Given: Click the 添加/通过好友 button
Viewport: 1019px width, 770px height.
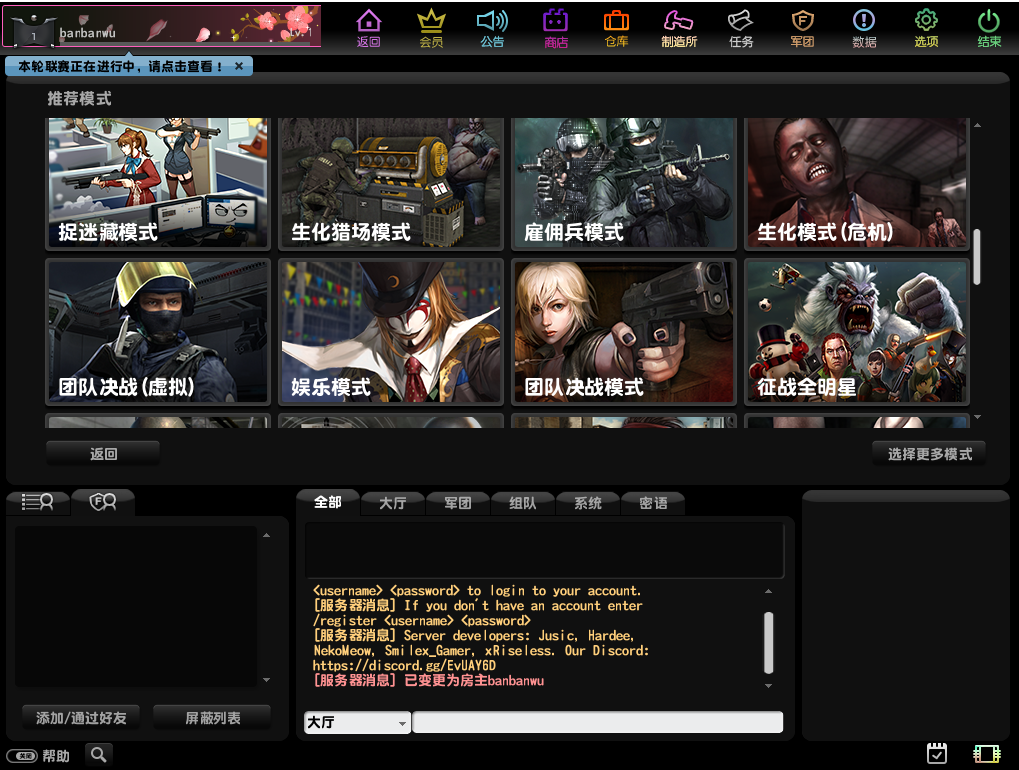Looking at the screenshot, I should 81,718.
